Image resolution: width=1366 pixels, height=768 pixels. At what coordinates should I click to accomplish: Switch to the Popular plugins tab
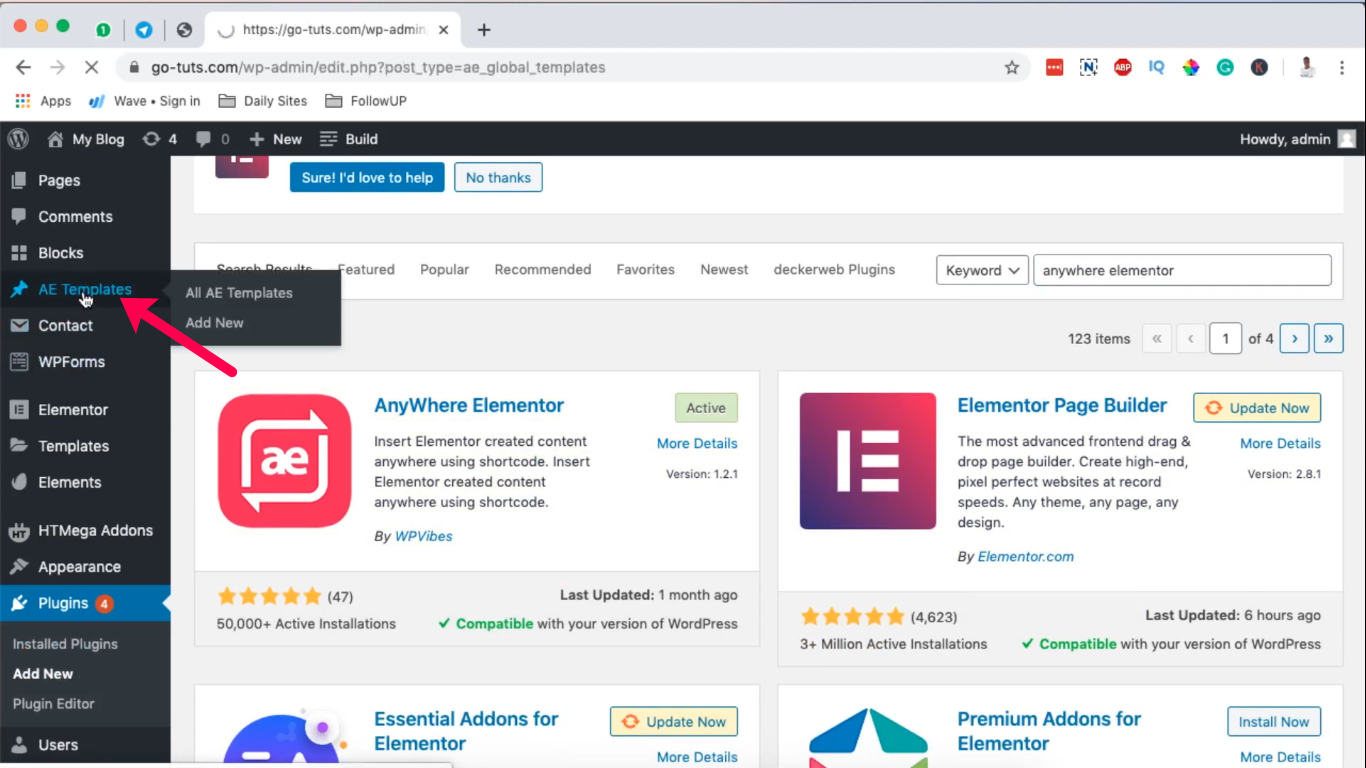click(x=444, y=270)
